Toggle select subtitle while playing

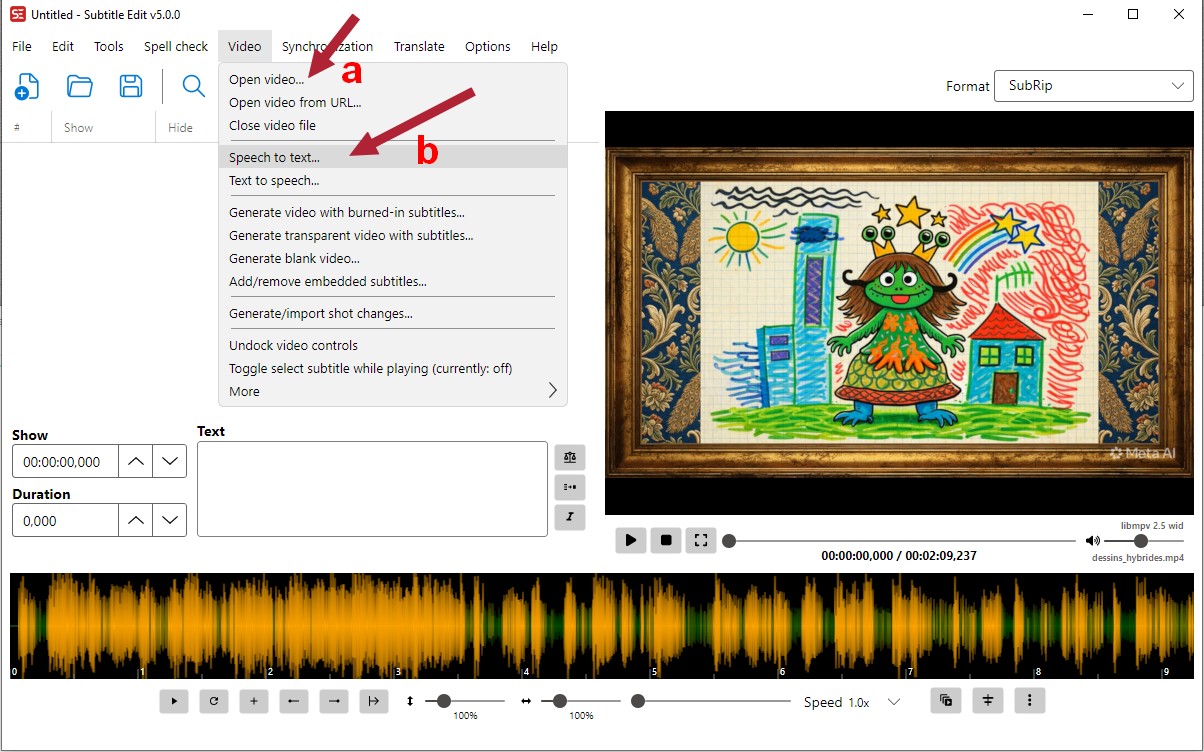(x=392, y=368)
